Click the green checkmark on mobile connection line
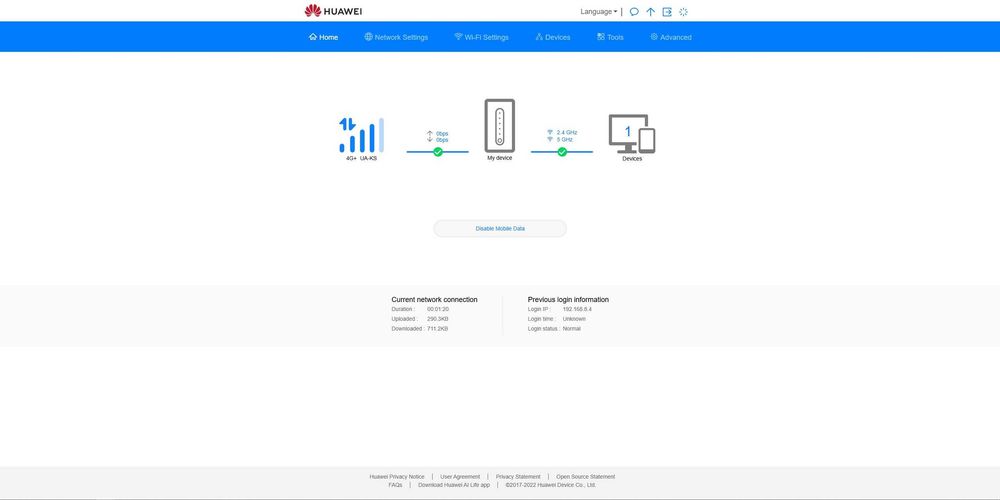 [438, 152]
